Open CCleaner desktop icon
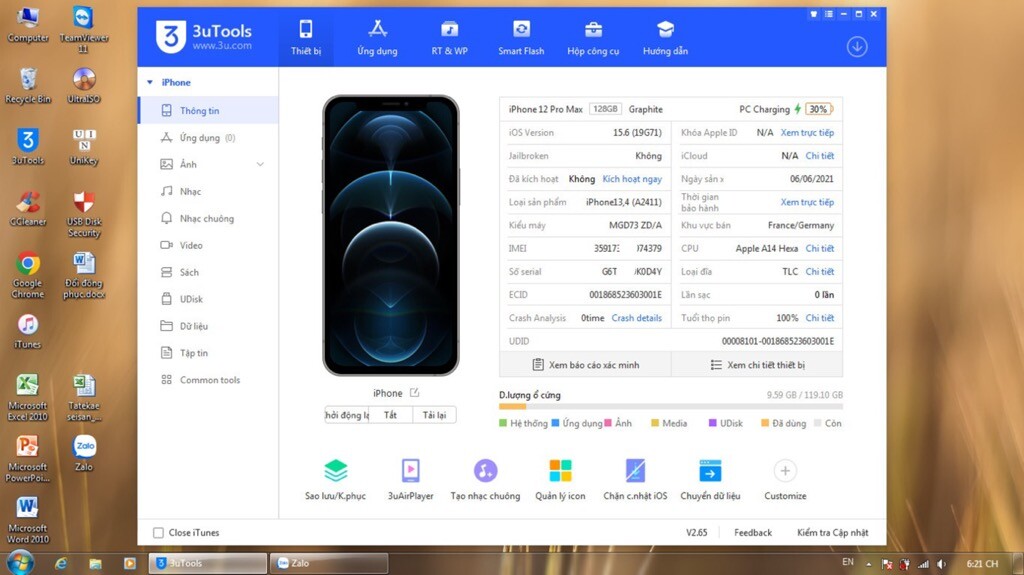Screen dimensions: 1024x575 coord(27,208)
